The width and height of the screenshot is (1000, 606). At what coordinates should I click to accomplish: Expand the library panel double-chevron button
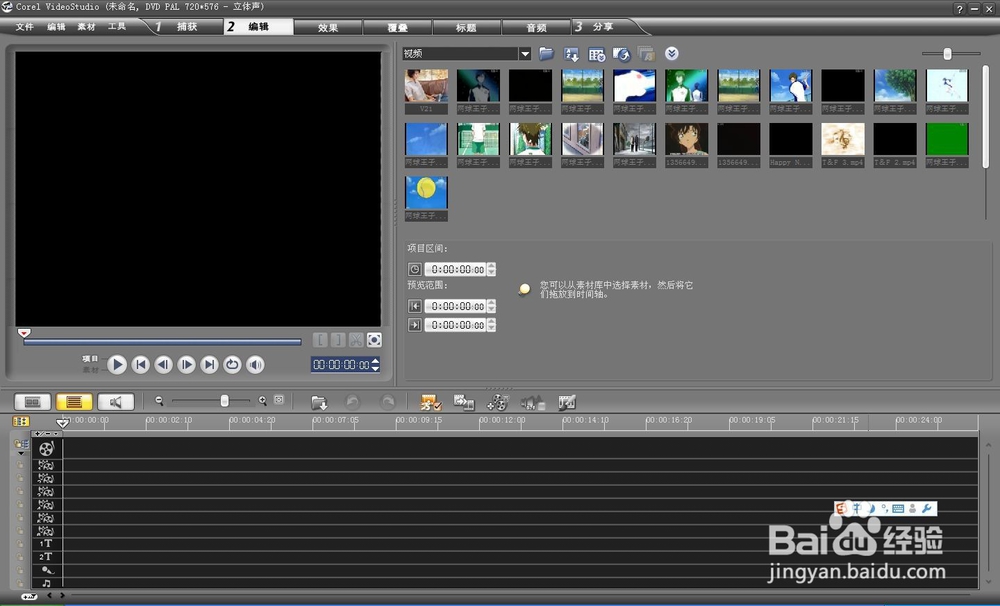(x=672, y=54)
